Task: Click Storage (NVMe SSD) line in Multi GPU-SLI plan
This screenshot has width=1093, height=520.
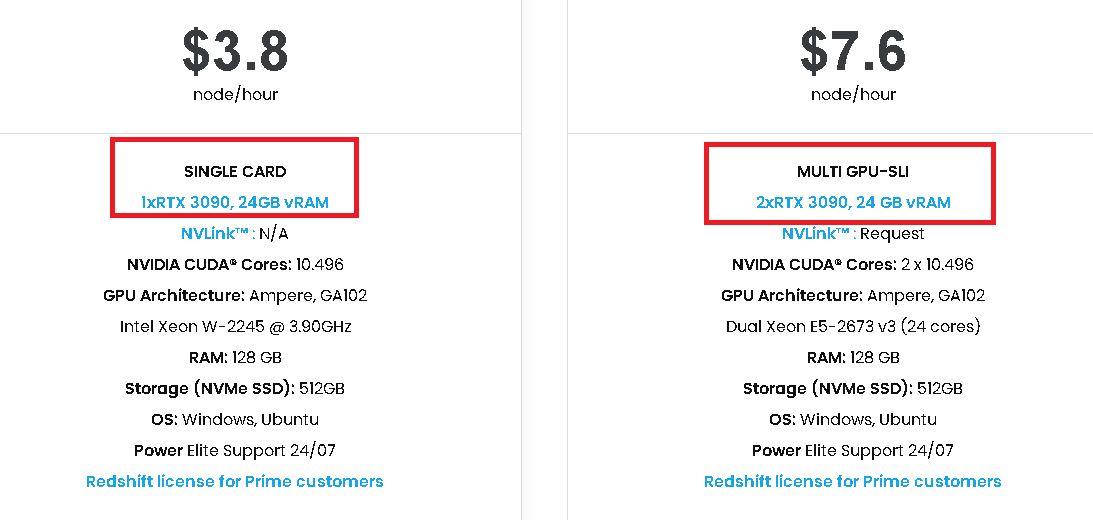Action: (x=853, y=388)
